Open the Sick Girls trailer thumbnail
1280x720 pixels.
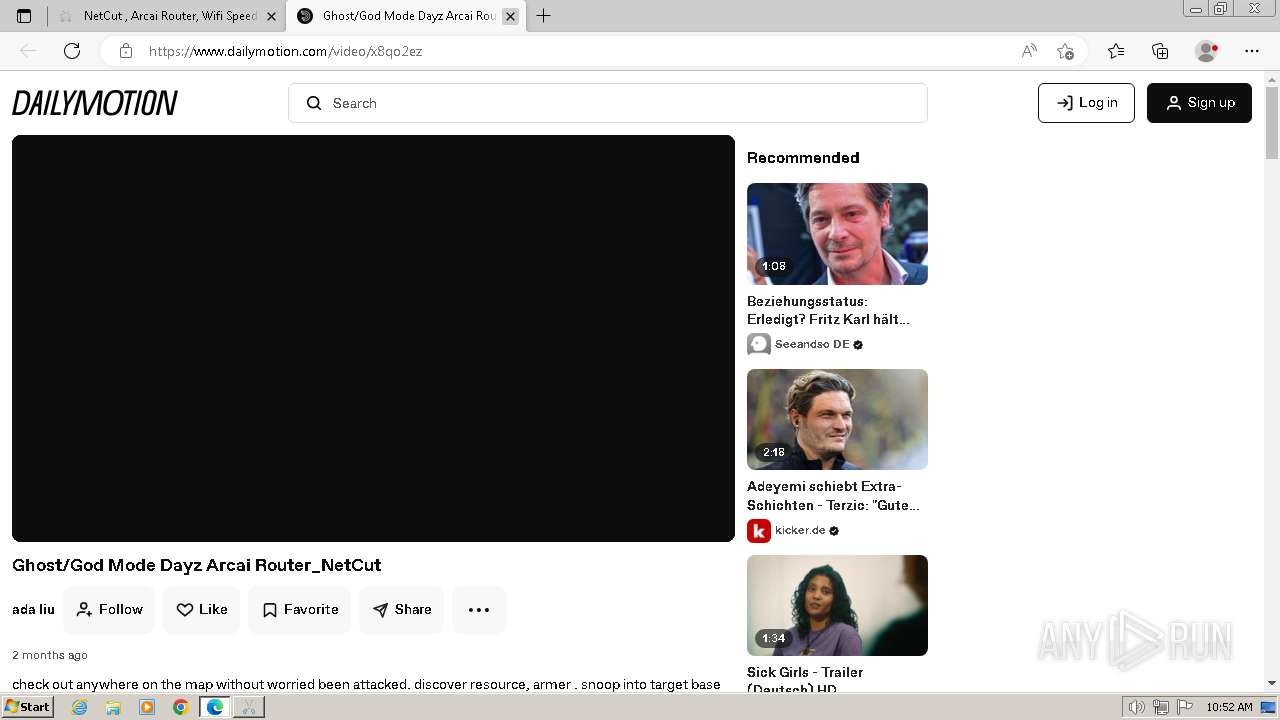pos(837,606)
